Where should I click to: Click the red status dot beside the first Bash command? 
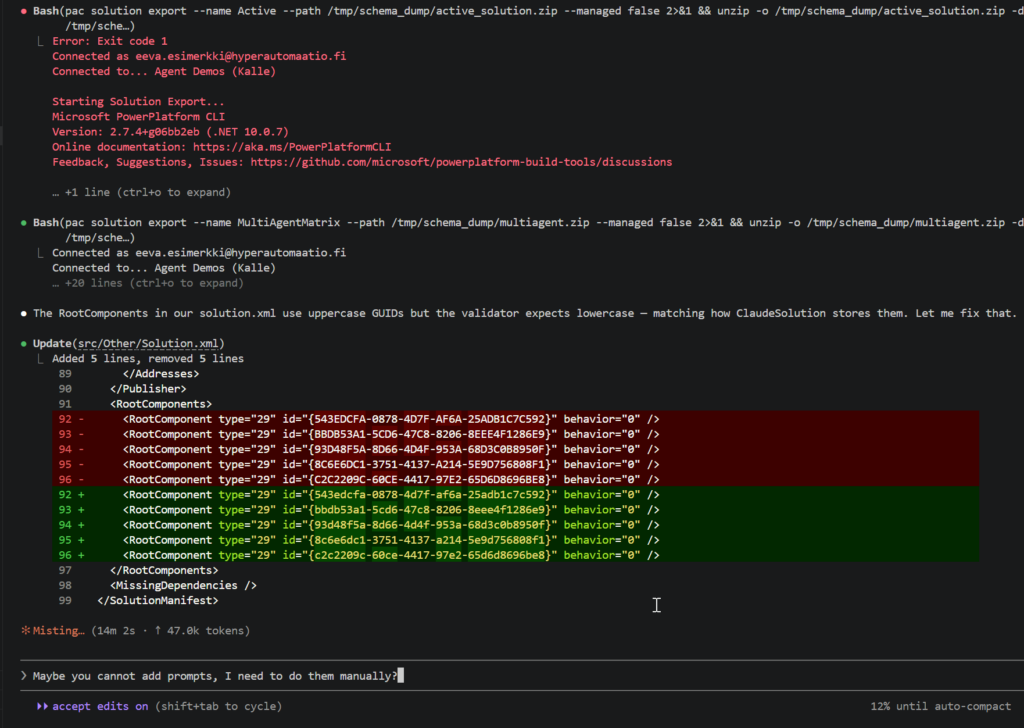[x=24, y=11]
